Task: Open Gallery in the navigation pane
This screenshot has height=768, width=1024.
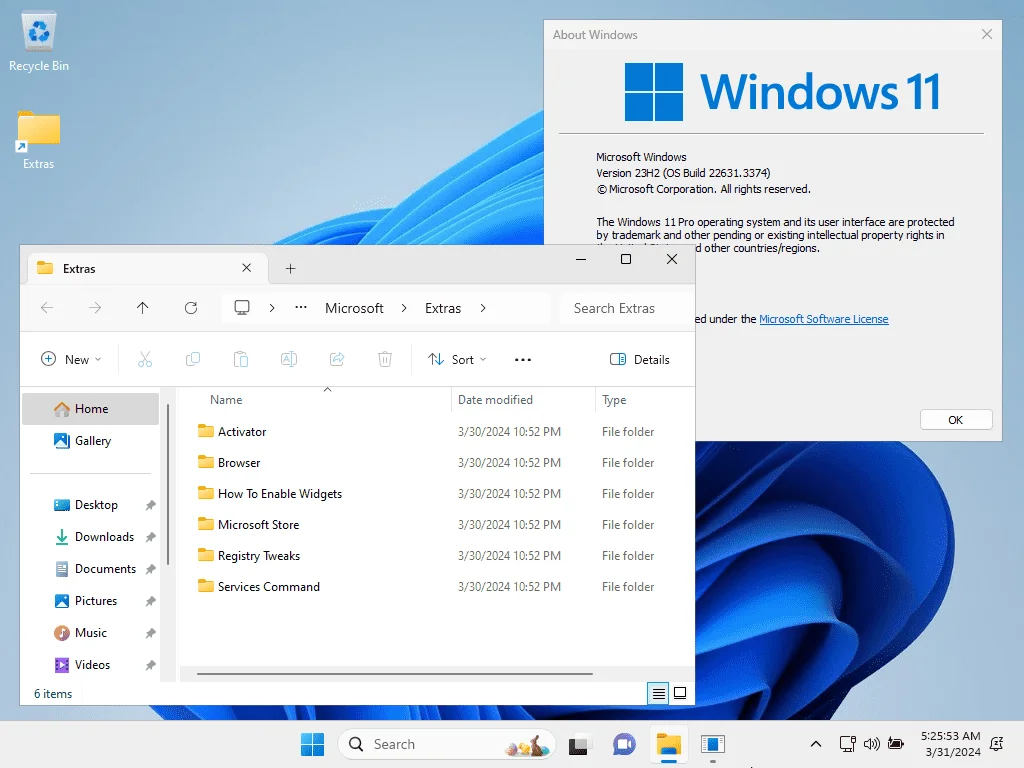Action: coord(91,441)
